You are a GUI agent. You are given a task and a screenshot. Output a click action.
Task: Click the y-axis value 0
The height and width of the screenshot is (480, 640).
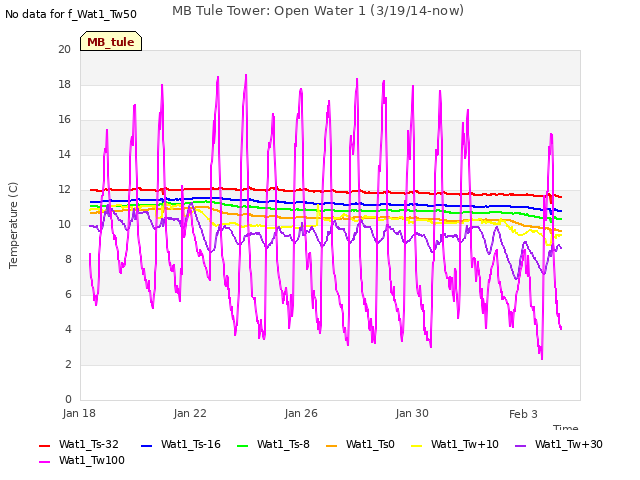[x=68, y=399]
